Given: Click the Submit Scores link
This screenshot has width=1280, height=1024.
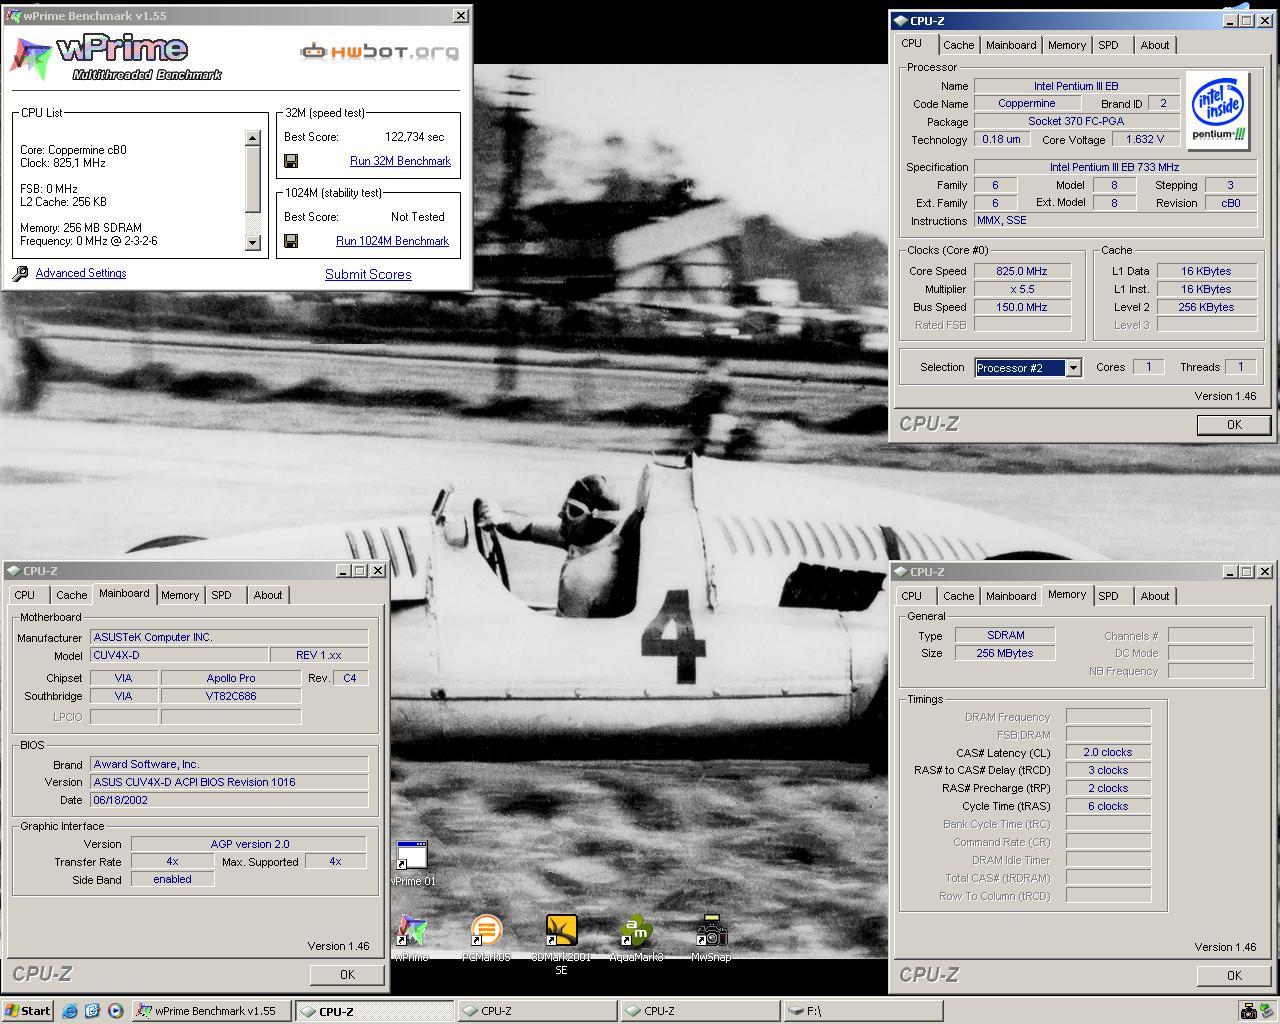Looking at the screenshot, I should 368,274.
